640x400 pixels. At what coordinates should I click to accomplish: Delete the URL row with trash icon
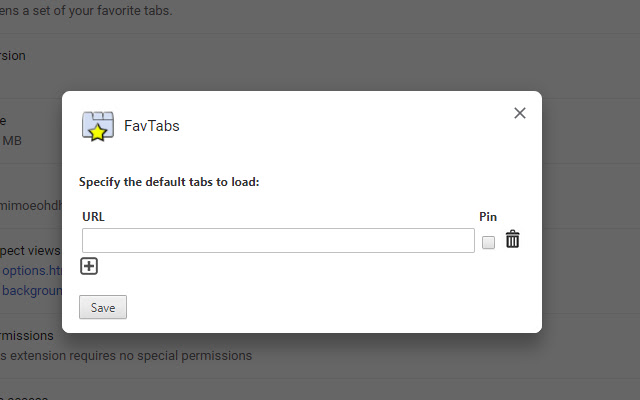click(512, 240)
